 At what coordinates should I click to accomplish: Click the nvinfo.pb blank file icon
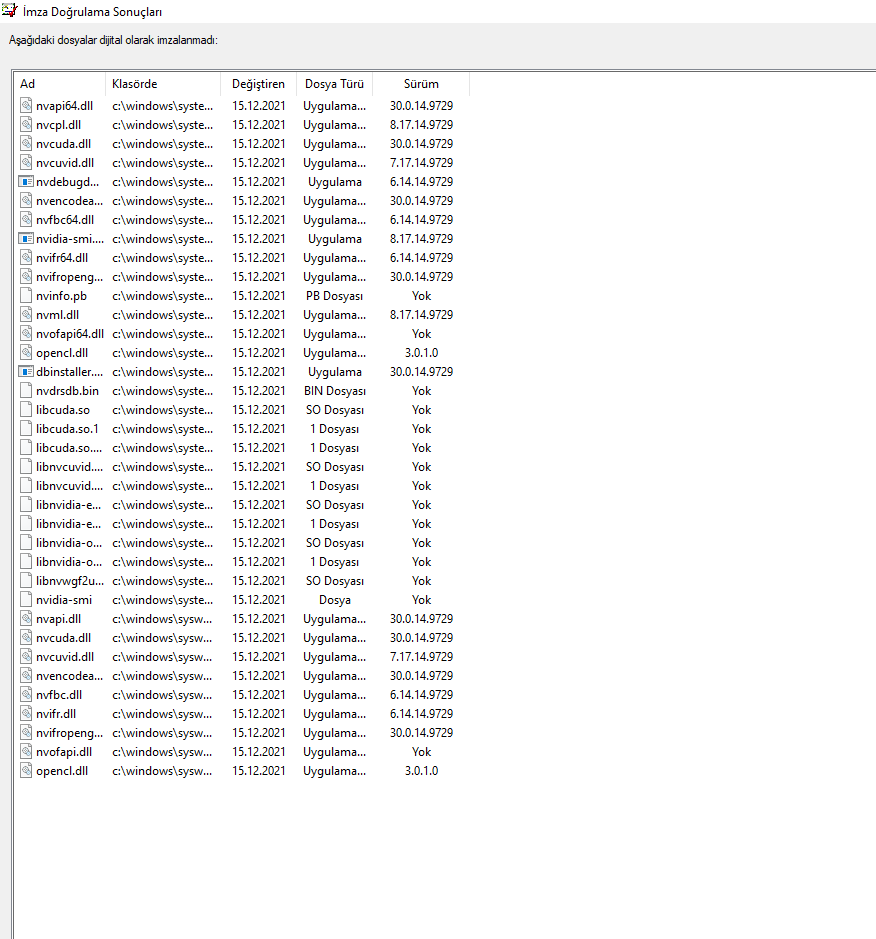point(26,295)
